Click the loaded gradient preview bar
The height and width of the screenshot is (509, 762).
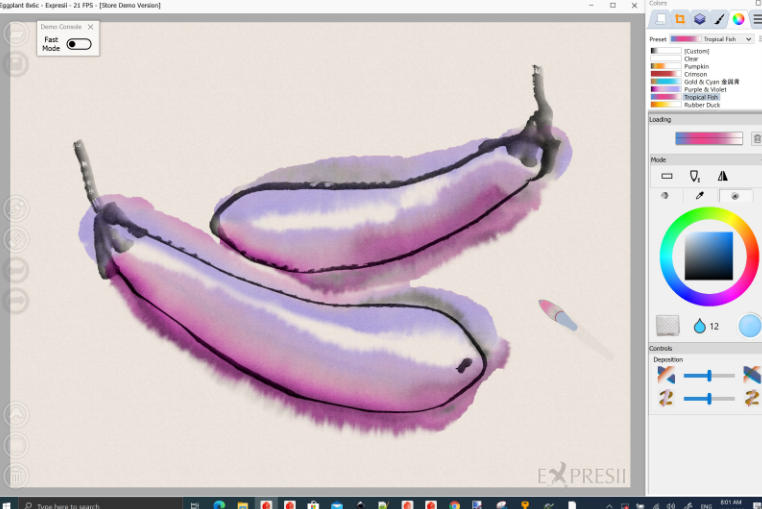[708, 139]
